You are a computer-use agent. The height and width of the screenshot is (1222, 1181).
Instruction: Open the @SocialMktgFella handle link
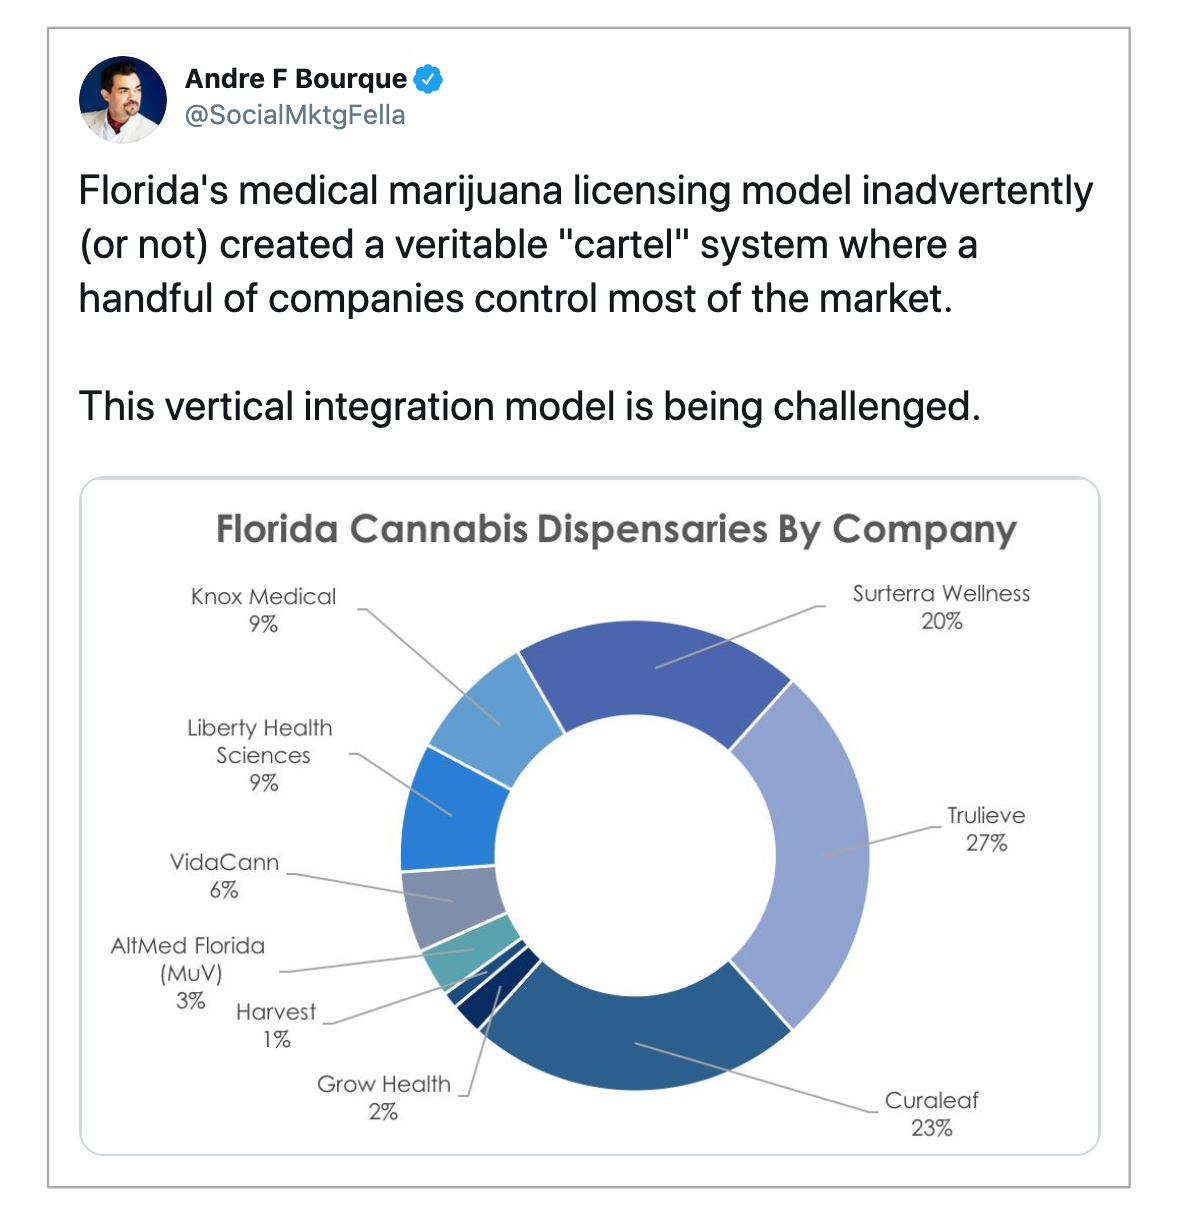coord(296,115)
